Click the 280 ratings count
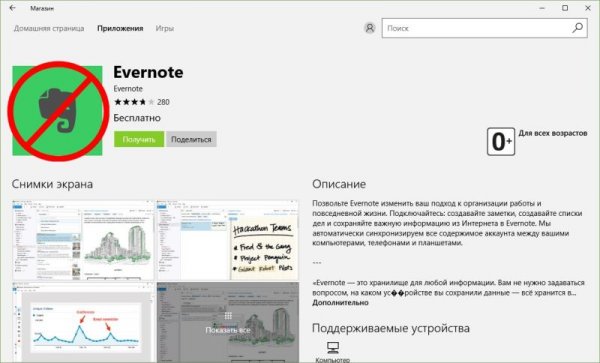Screen dimensions: 600x363 163,102
